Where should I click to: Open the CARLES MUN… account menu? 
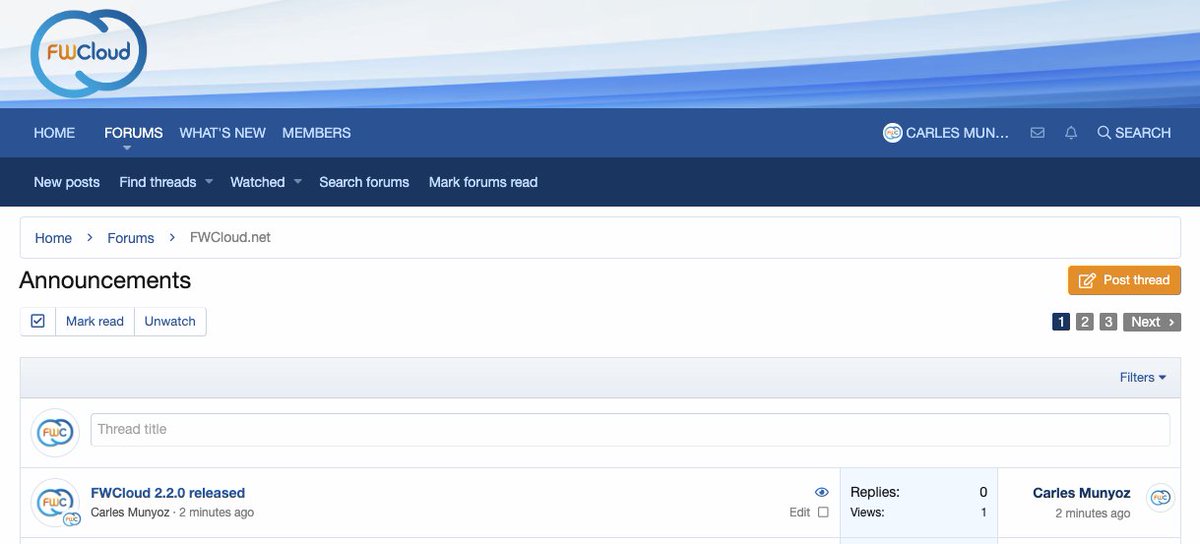(947, 133)
